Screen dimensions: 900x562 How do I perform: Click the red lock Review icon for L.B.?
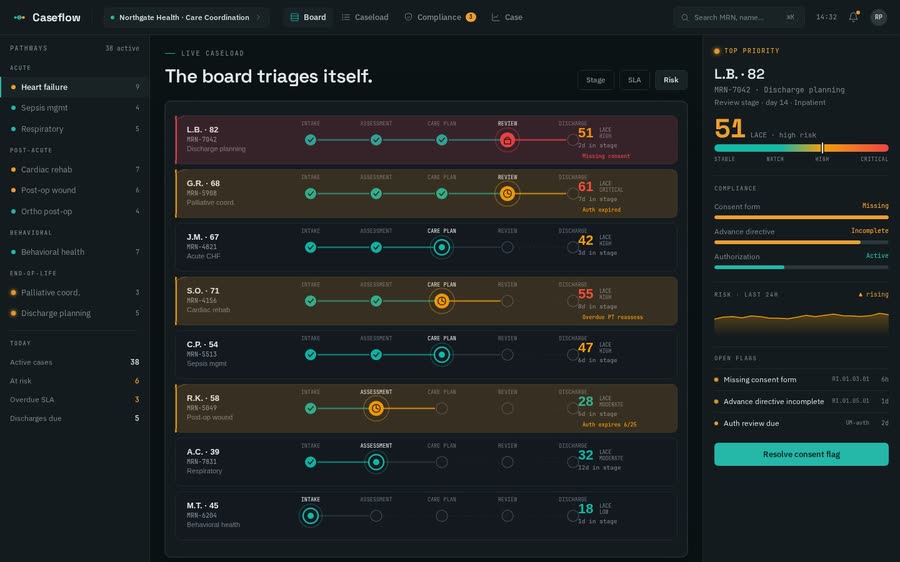pos(507,140)
